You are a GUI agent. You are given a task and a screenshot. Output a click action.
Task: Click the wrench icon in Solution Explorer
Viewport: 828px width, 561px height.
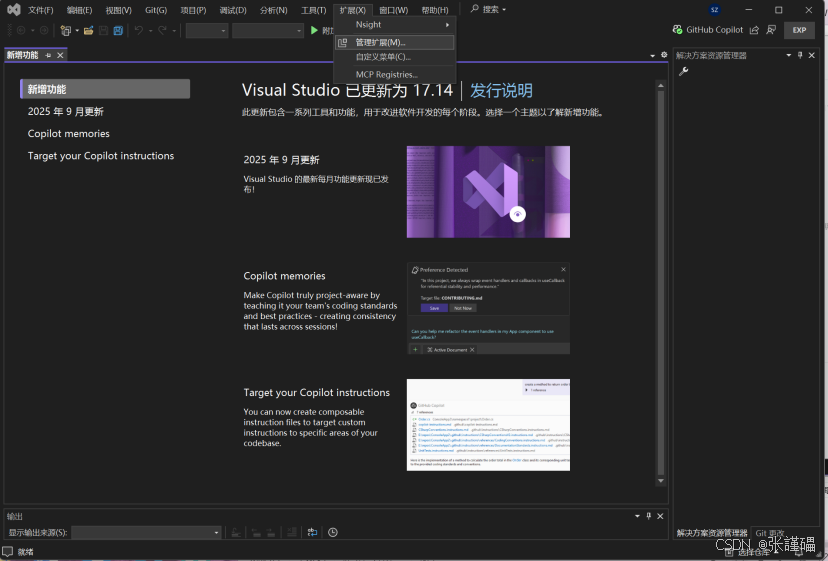tap(683, 71)
